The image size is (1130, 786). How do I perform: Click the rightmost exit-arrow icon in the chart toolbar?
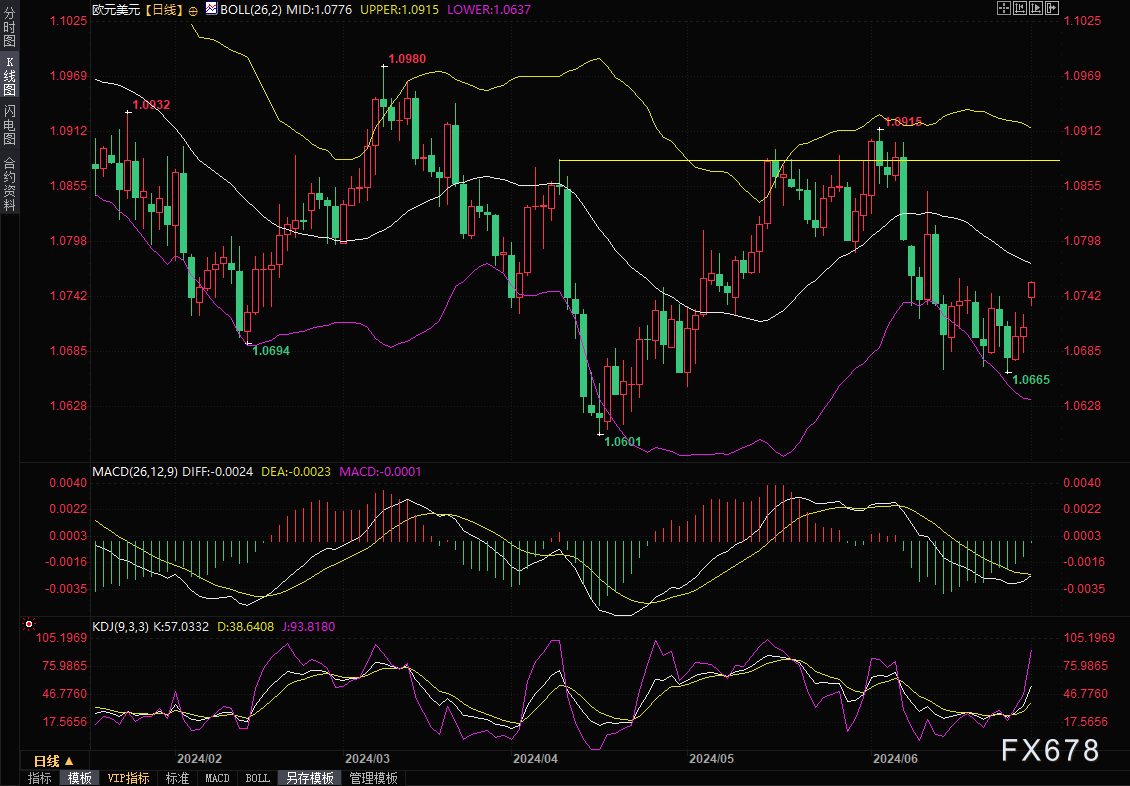coord(1051,8)
